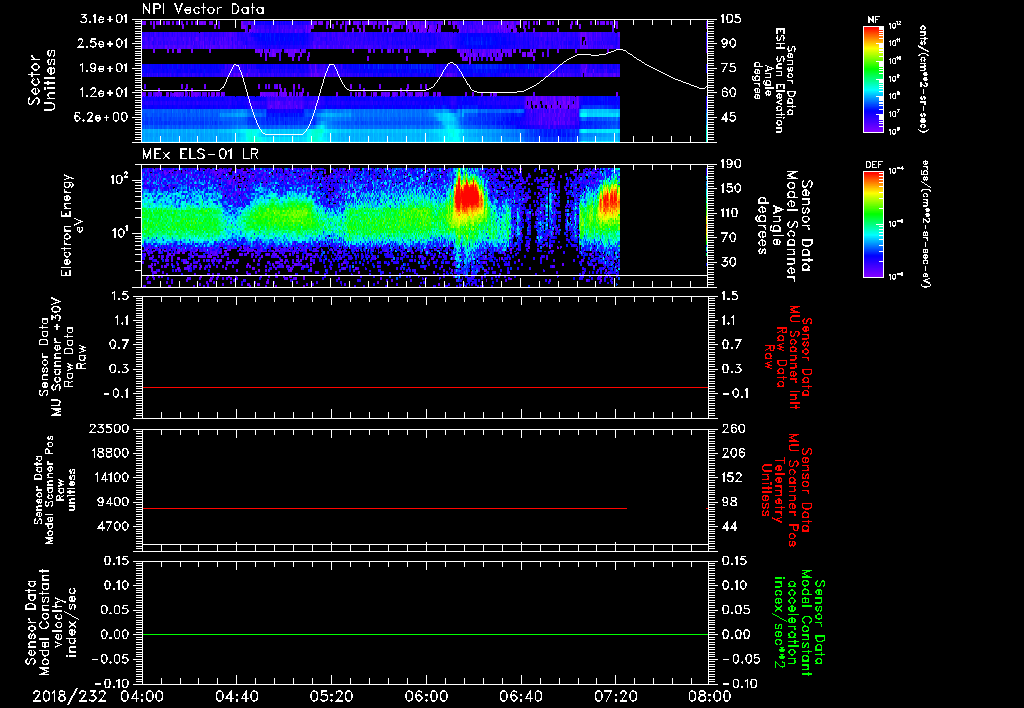Viewport: 1024px width, 708px height.
Task: Click the green constant velocity line
Action: [x=425, y=634]
